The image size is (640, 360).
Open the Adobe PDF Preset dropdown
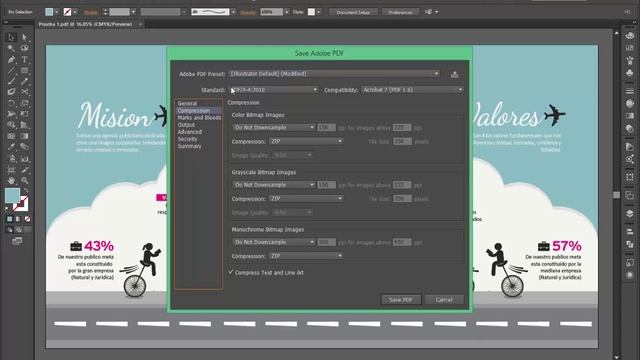point(334,74)
